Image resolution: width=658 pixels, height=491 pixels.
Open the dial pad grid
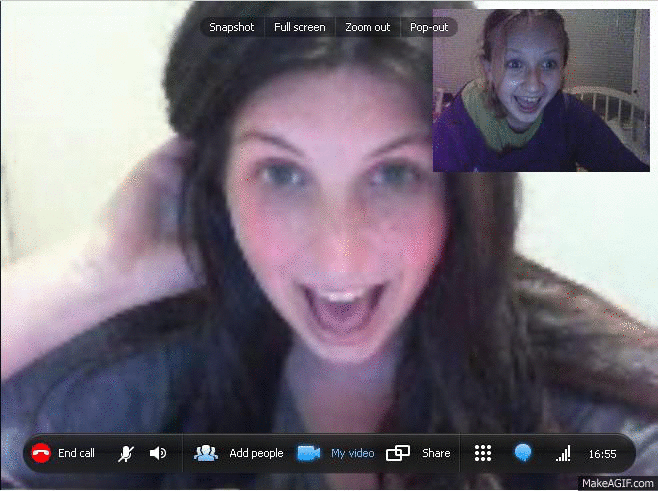click(x=483, y=453)
